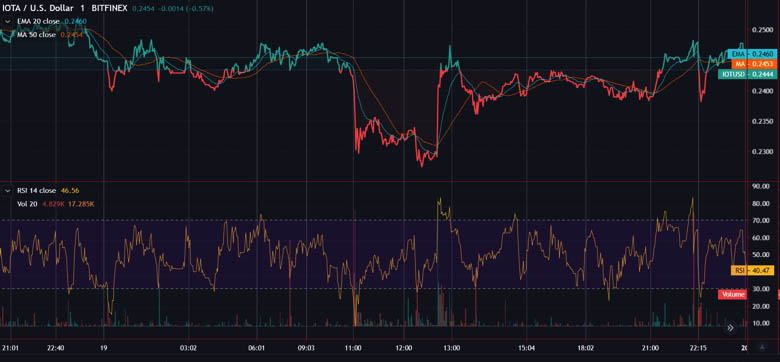Click the 50.00 RSI scale value
Screen dimensions: 780x362
click(762, 255)
